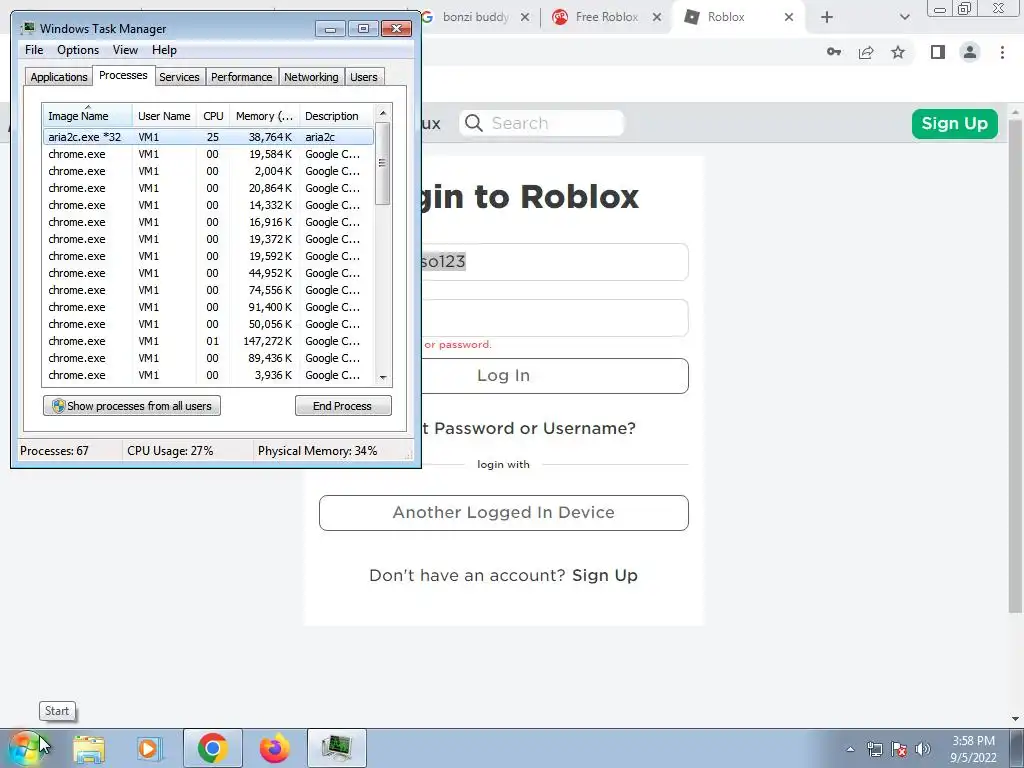The height and width of the screenshot is (768, 1024).
Task: Click the Sign Up link below login
Action: [605, 575]
